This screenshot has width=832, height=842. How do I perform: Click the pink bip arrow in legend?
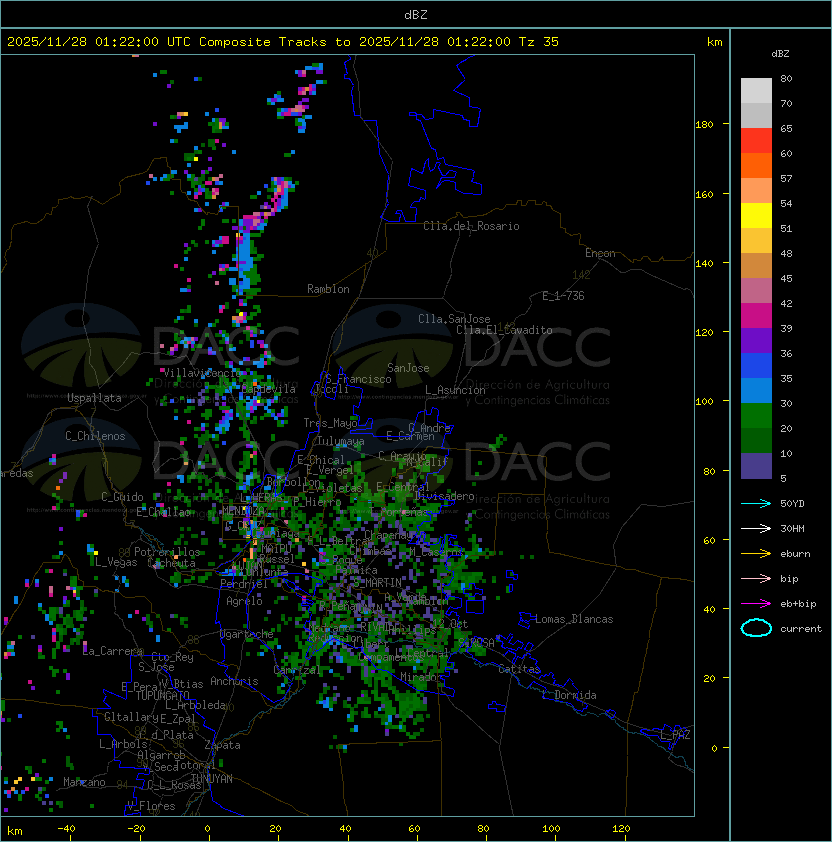756,578
